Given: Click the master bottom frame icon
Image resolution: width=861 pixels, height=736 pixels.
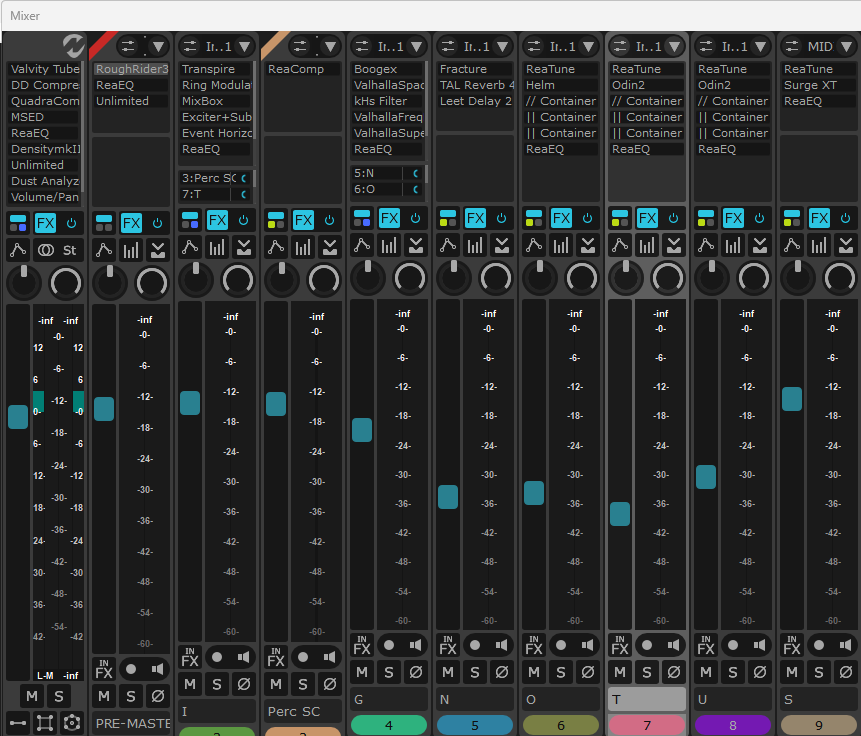Looking at the screenshot, I should tap(44, 723).
